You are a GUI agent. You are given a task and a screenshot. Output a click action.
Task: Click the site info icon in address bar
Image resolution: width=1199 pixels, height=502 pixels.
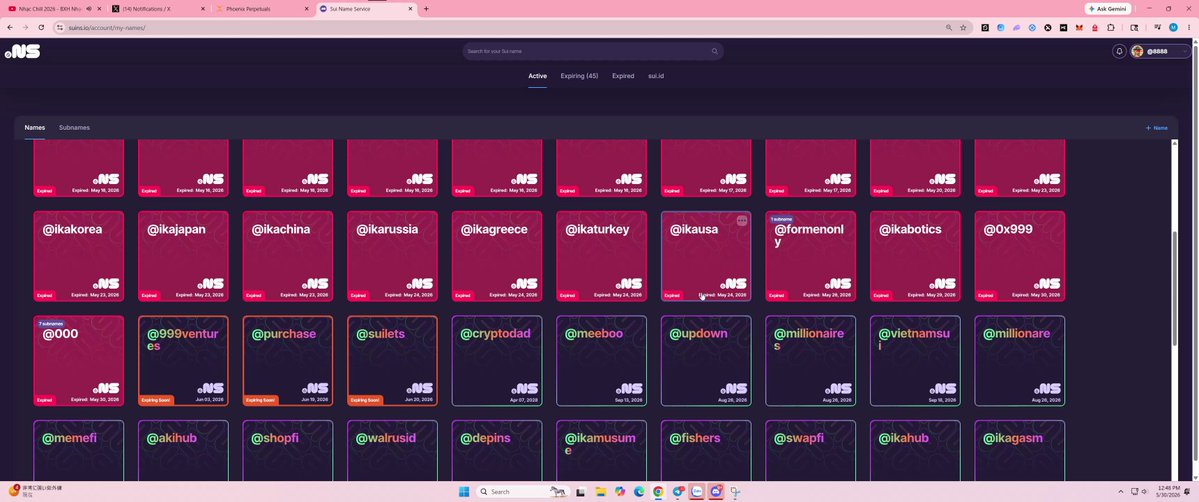tap(60, 28)
